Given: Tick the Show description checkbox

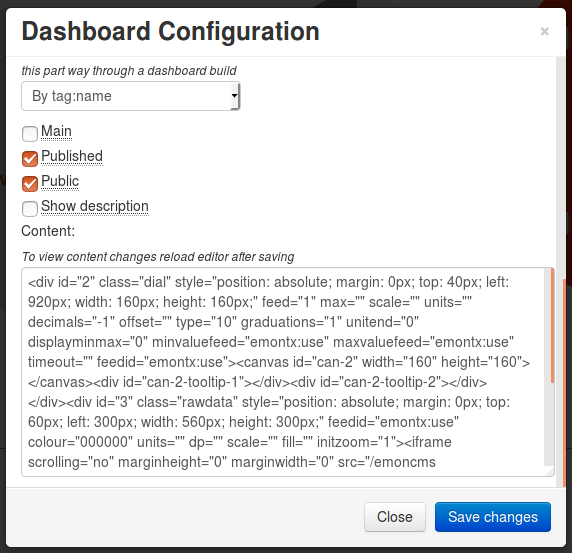Looking at the screenshot, I should 30,209.
